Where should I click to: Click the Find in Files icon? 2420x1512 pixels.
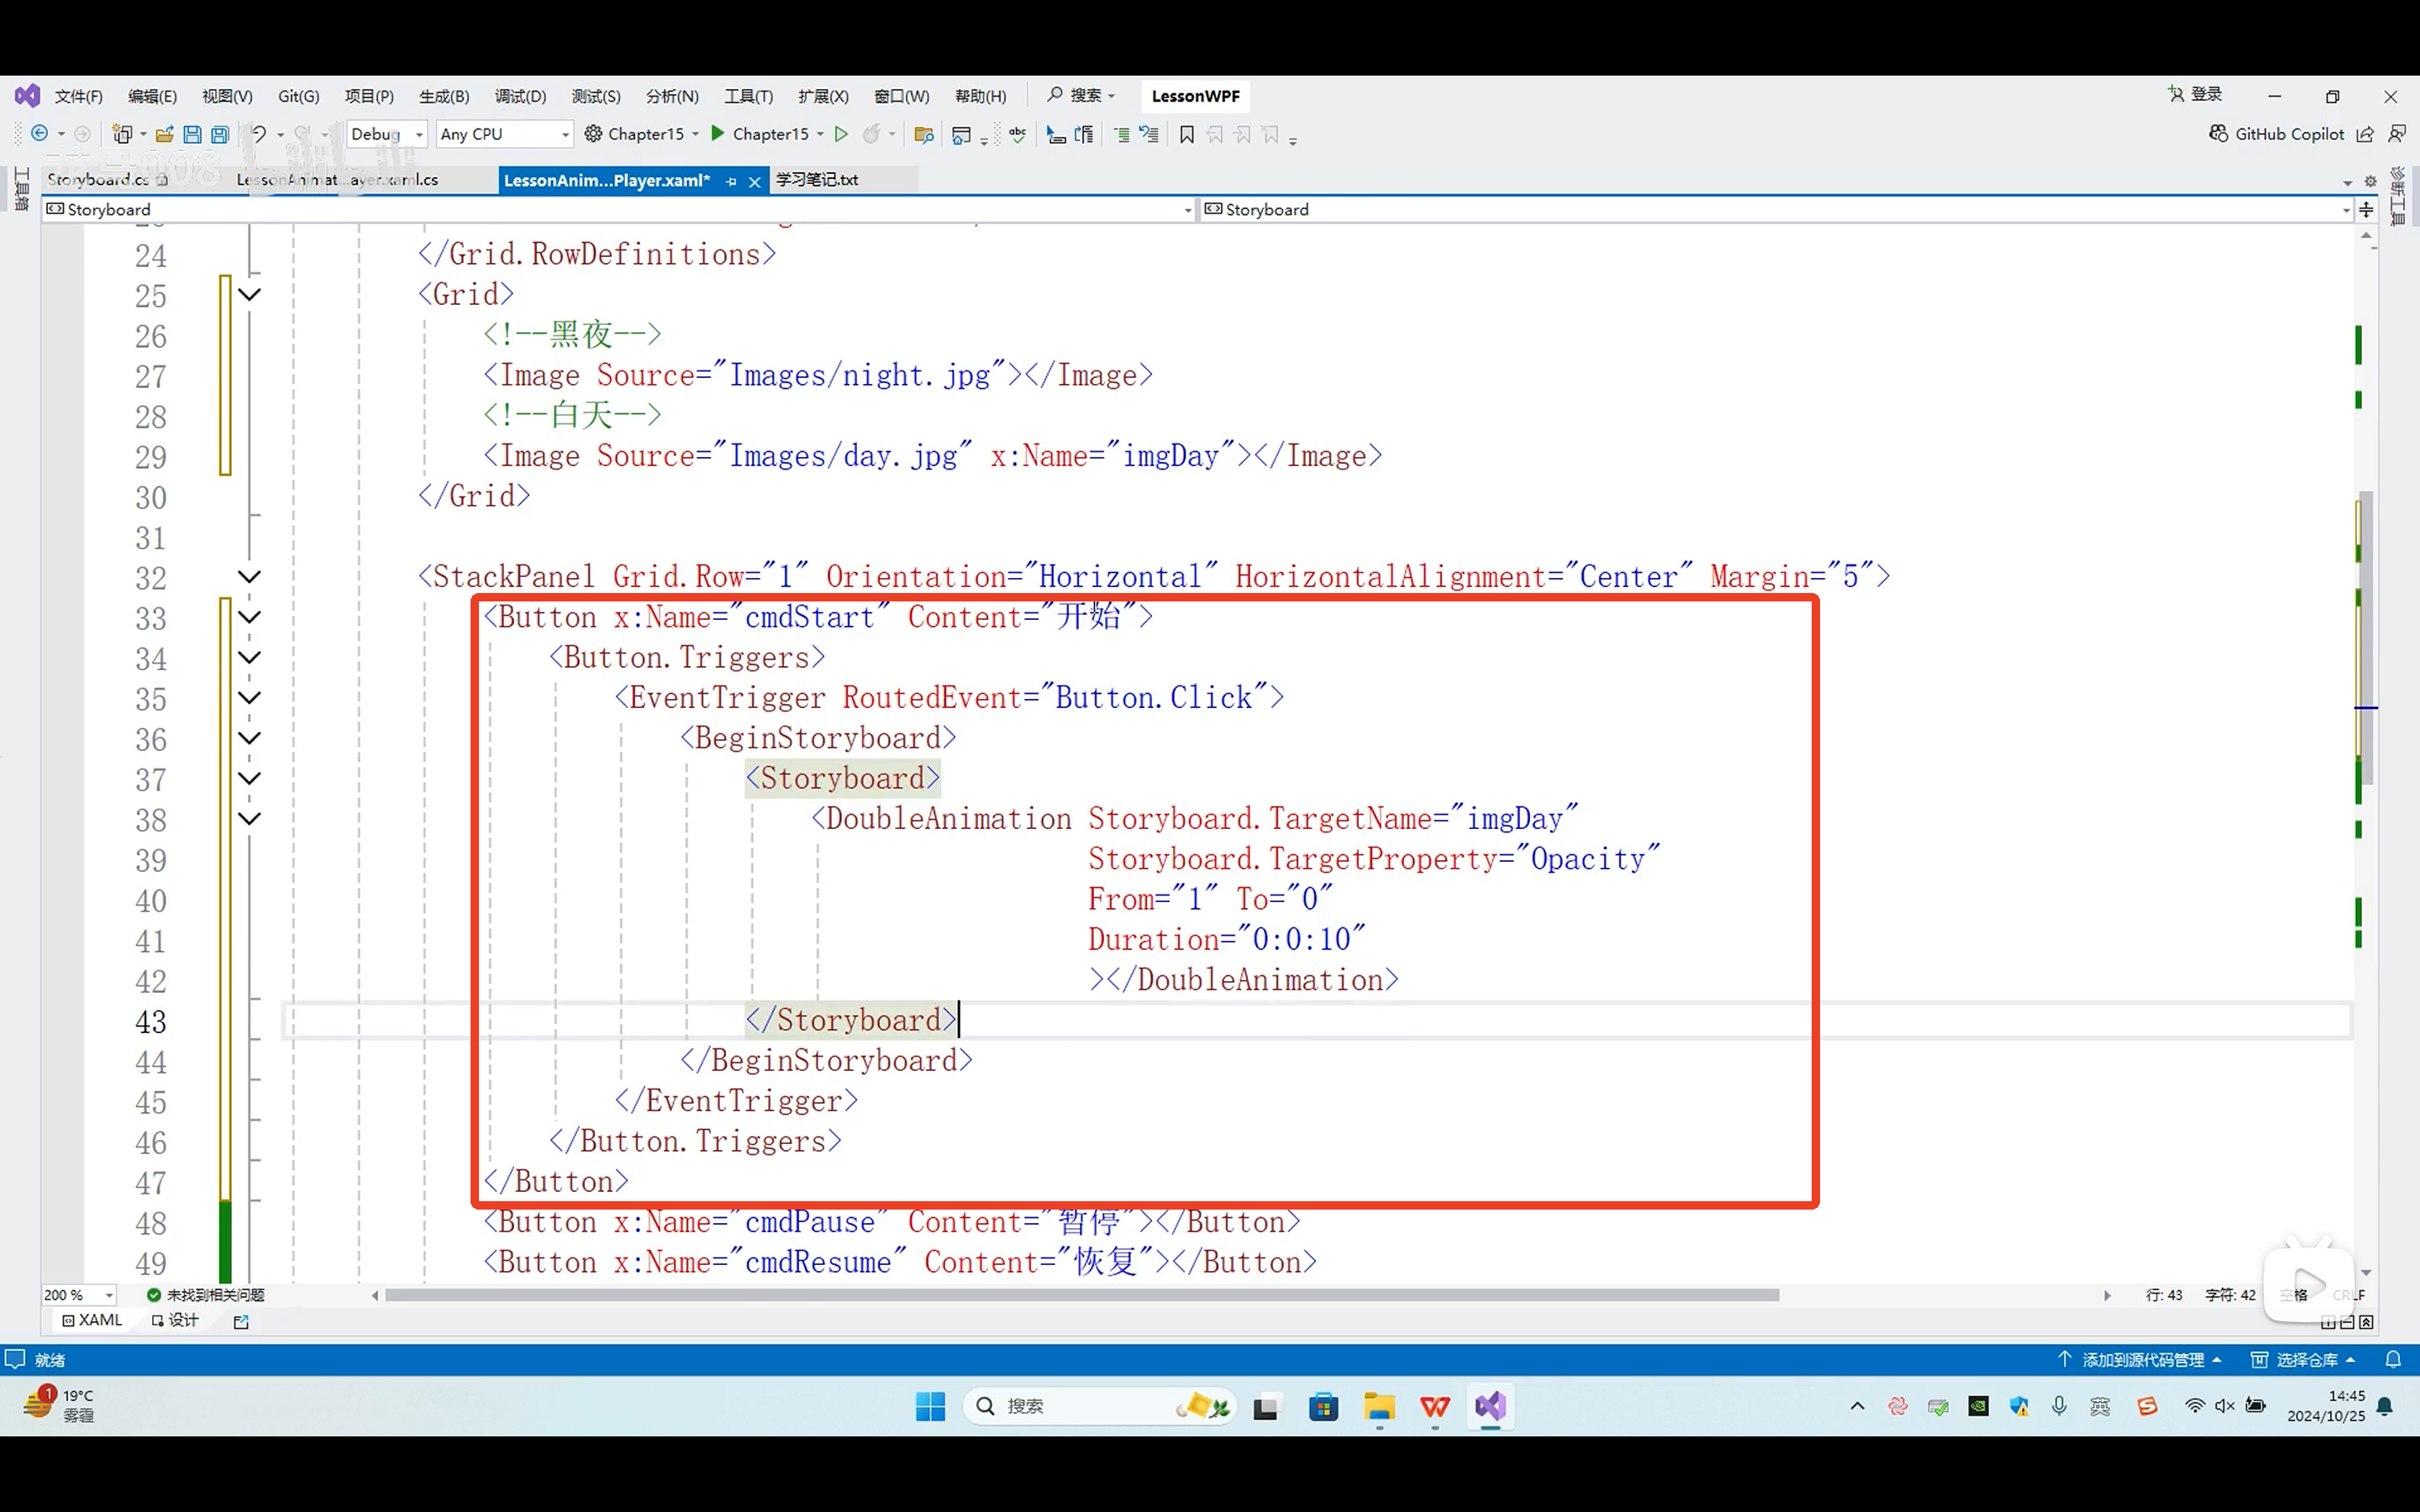(923, 134)
